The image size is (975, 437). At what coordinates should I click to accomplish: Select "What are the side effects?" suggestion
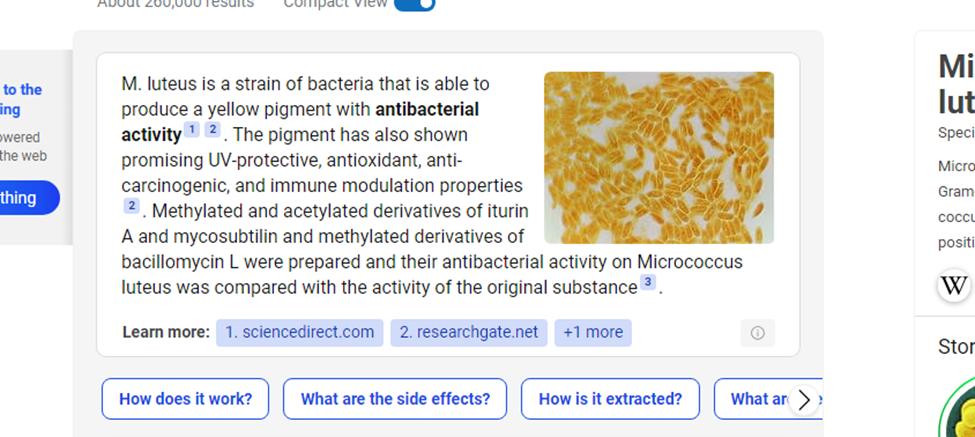point(395,399)
